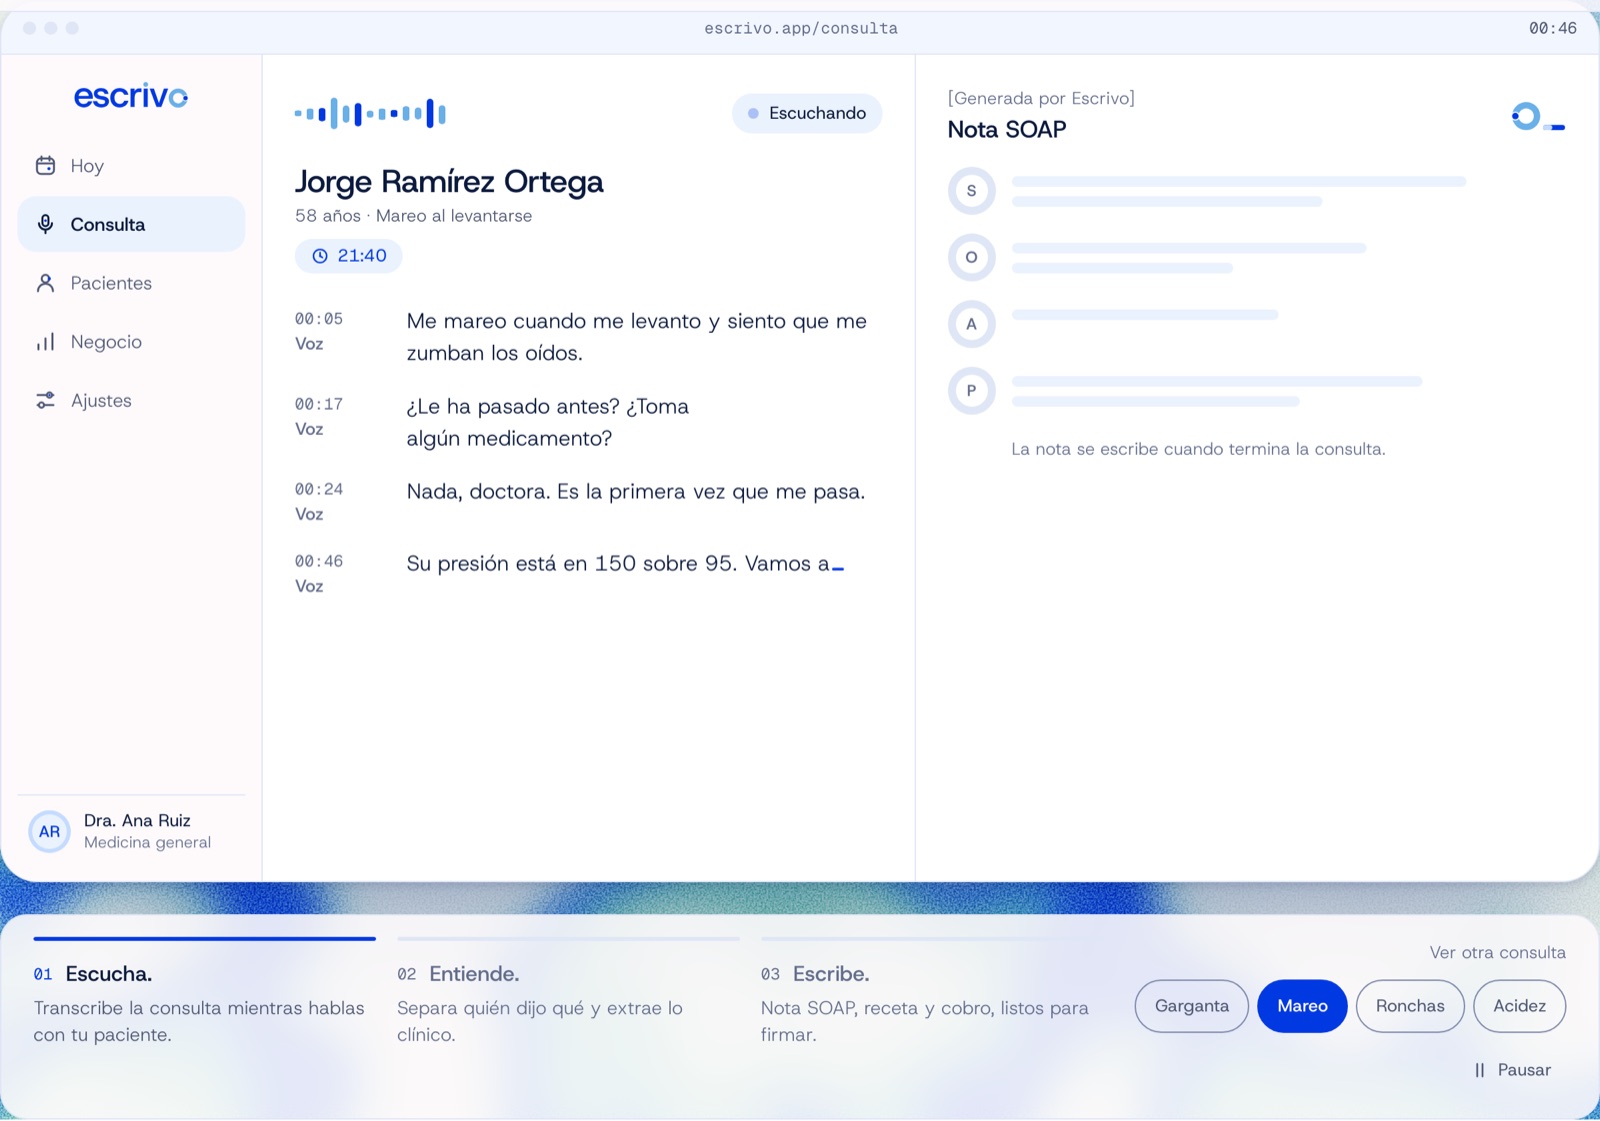
Task: Open the Hoy section
Action: 131,166
